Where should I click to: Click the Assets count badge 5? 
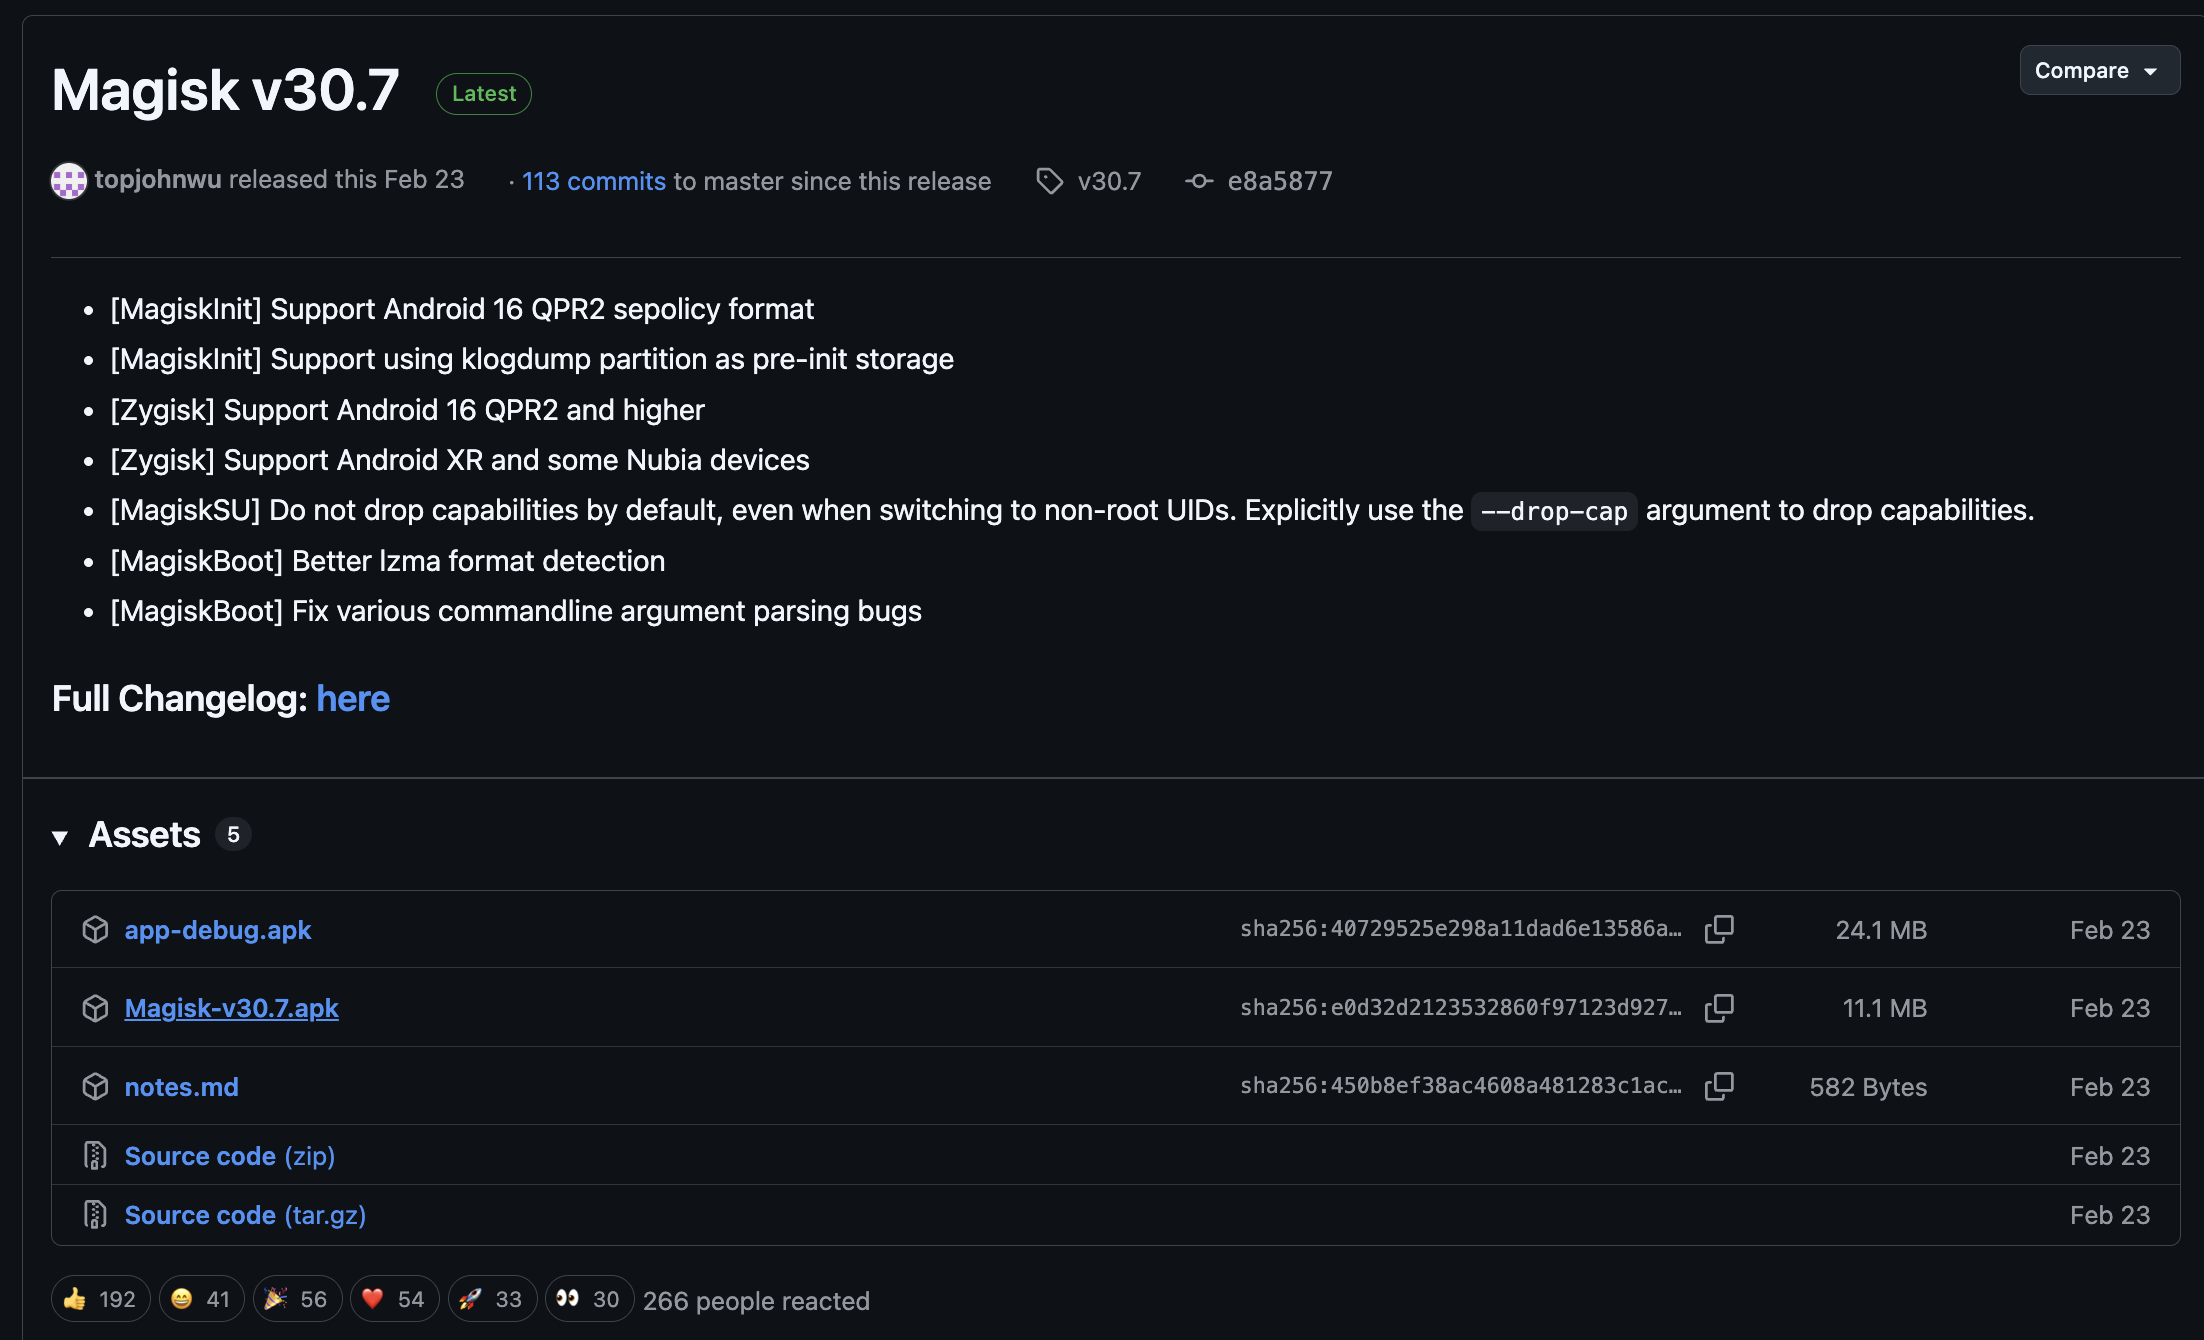click(233, 835)
